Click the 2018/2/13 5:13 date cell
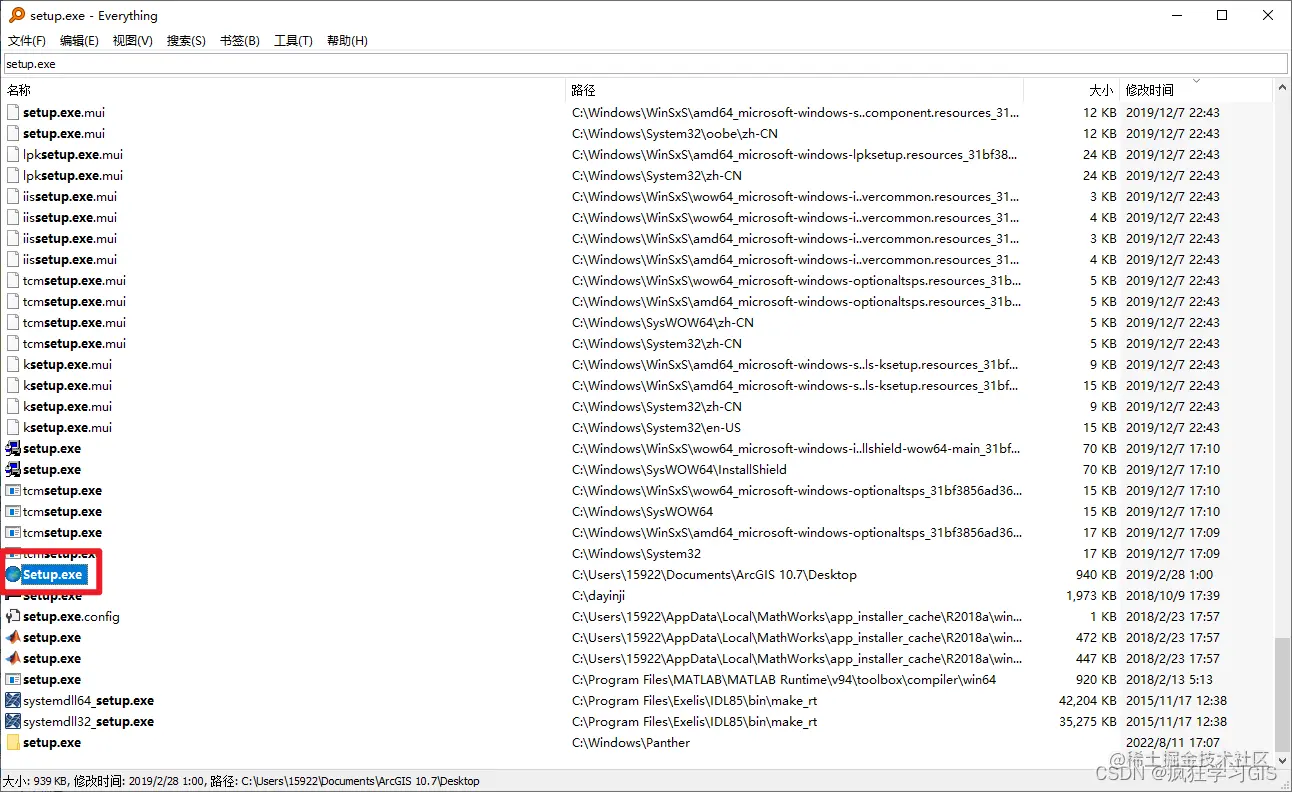Image resolution: width=1292 pixels, height=792 pixels. coord(1169,680)
